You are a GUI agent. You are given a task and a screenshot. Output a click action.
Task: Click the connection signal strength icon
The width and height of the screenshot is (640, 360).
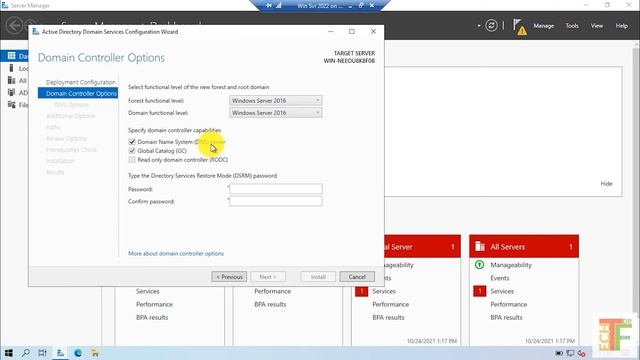point(279,6)
